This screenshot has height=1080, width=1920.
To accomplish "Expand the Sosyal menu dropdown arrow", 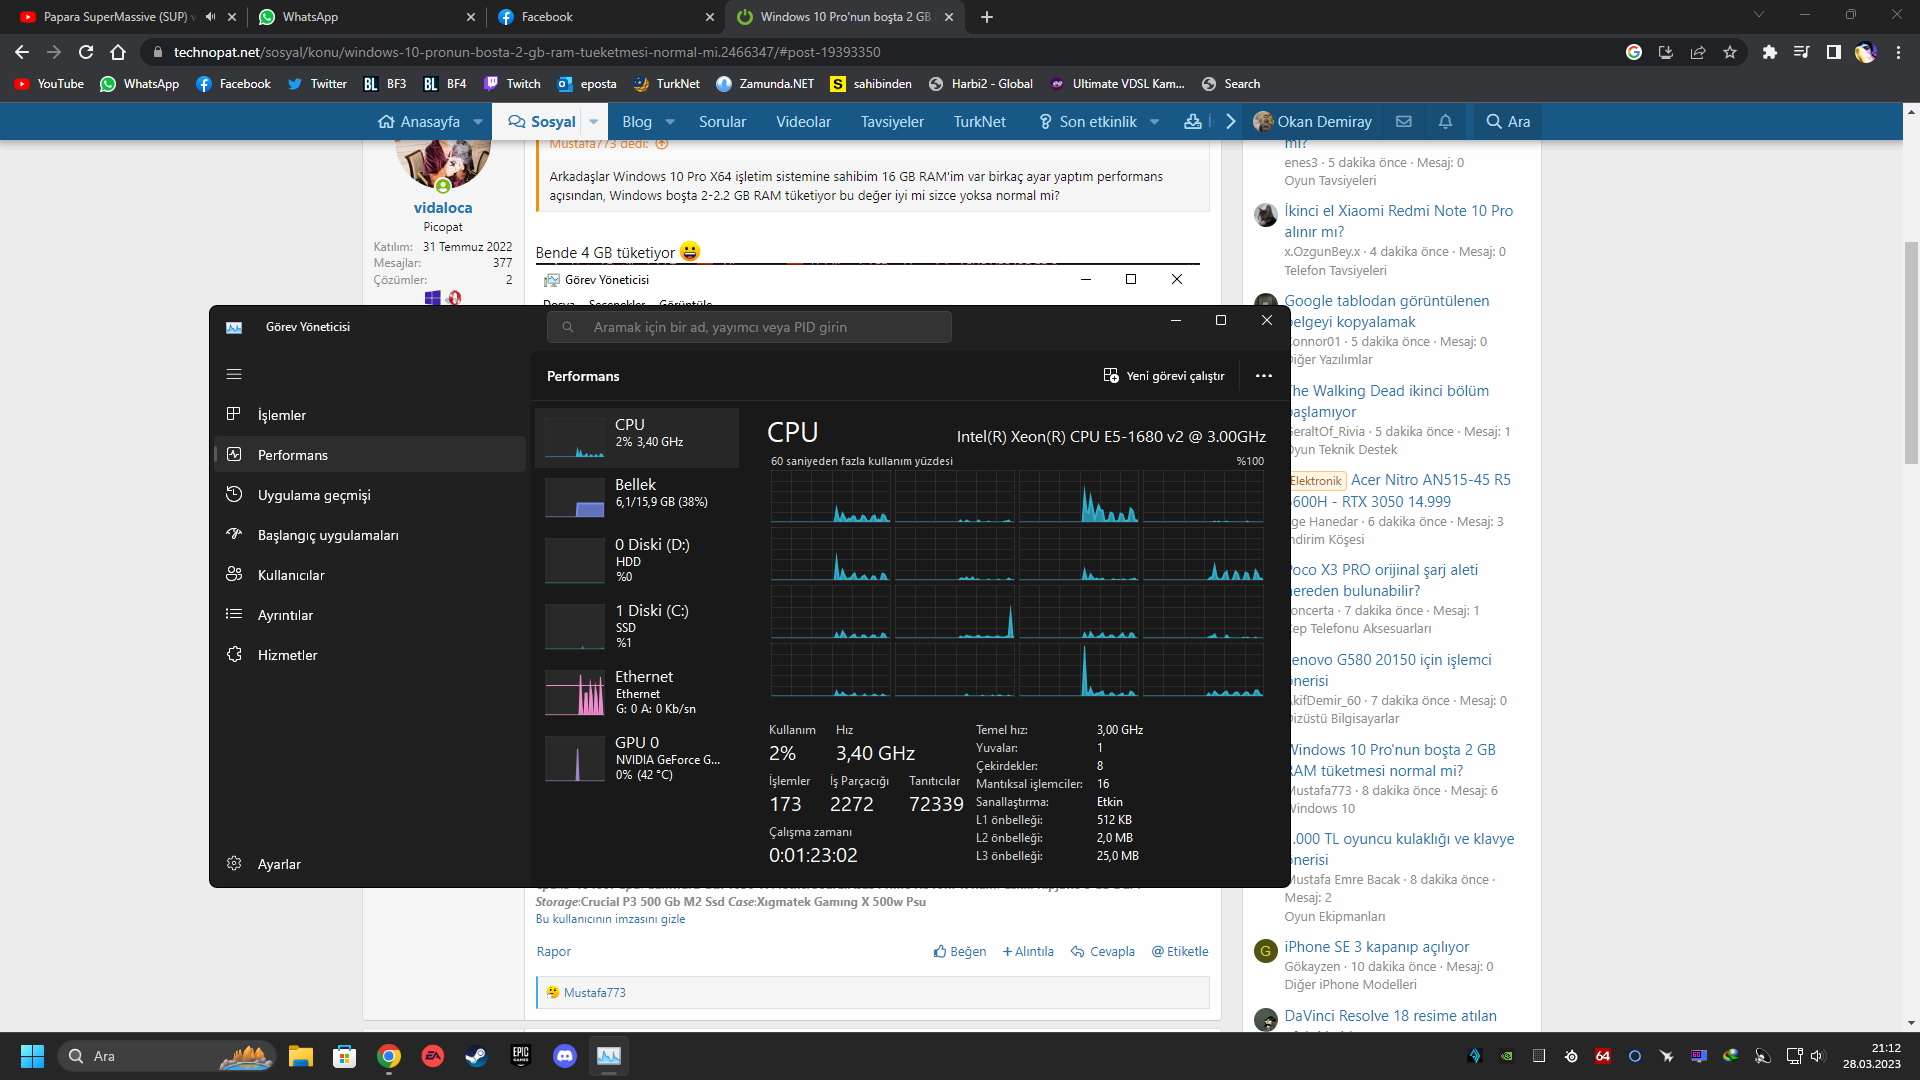I will click(x=594, y=122).
